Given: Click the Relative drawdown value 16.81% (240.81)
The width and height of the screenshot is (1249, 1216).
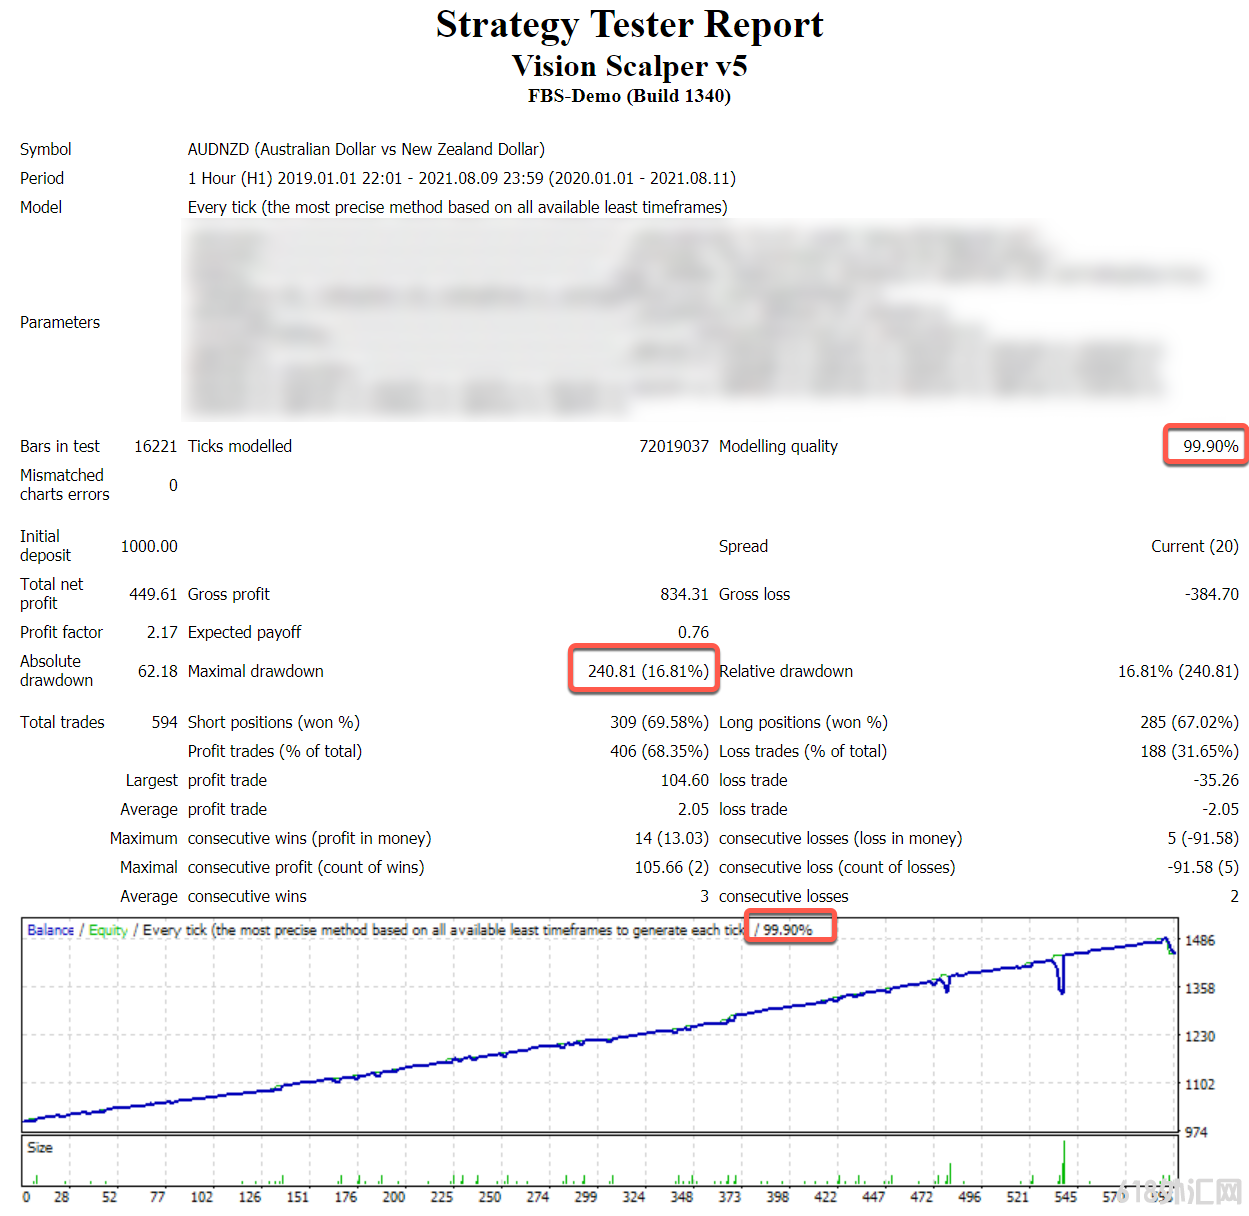Looking at the screenshot, I should tap(1177, 671).
